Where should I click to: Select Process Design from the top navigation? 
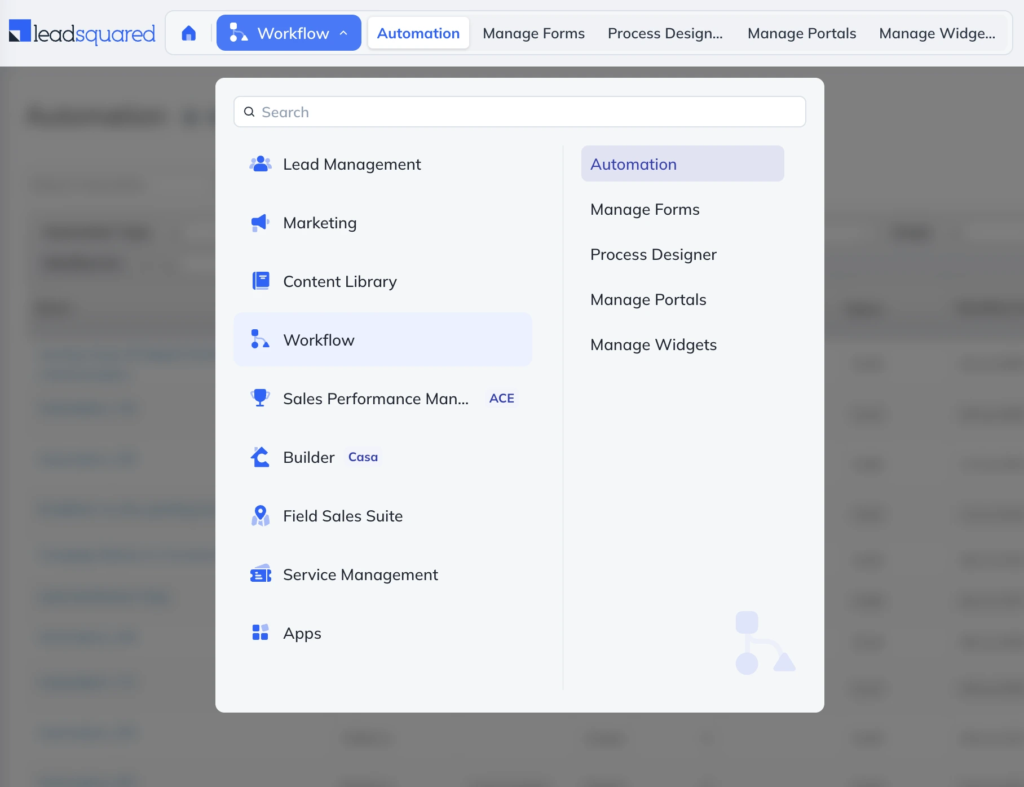pyautogui.click(x=665, y=33)
